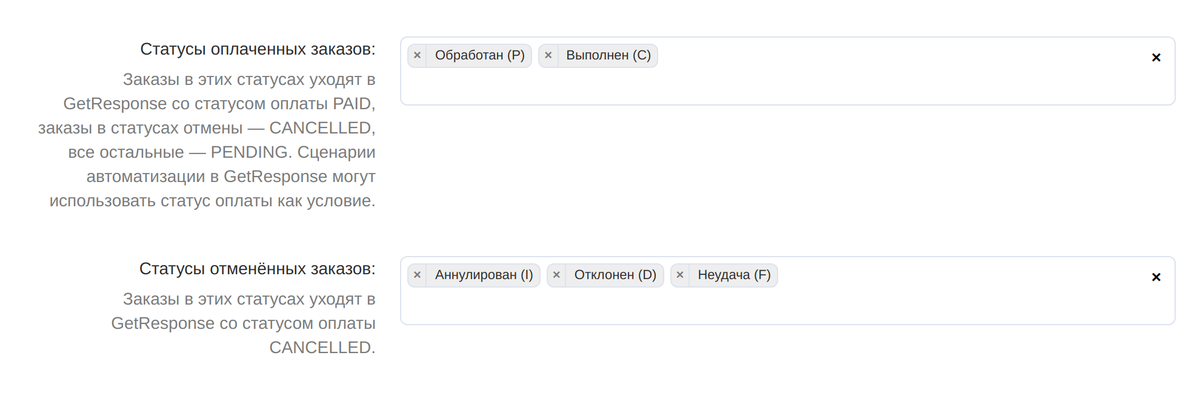Open the cancelled statuses multiselect field

[x=787, y=290]
